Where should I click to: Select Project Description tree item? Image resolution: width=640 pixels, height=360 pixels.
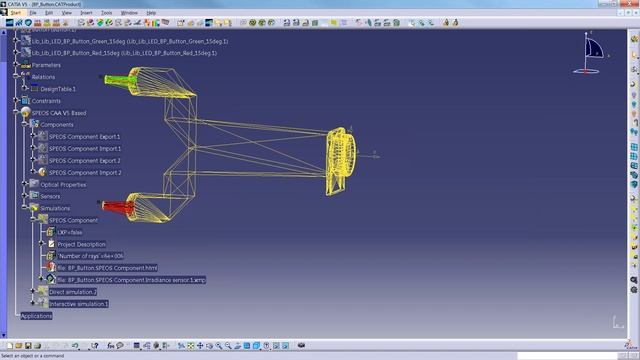pyautogui.click(x=81, y=244)
